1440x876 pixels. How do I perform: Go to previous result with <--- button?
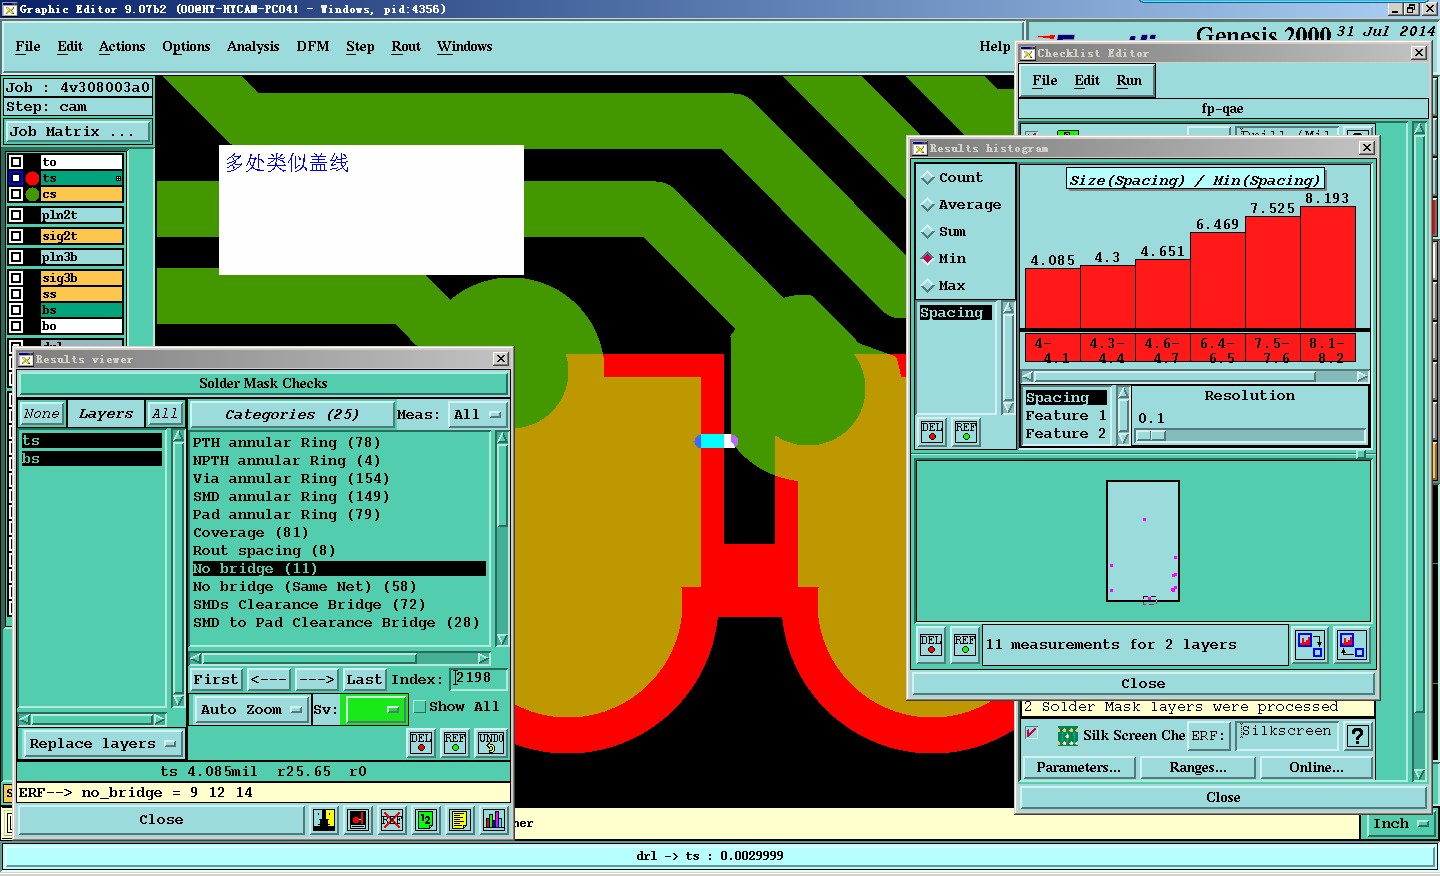pos(268,680)
